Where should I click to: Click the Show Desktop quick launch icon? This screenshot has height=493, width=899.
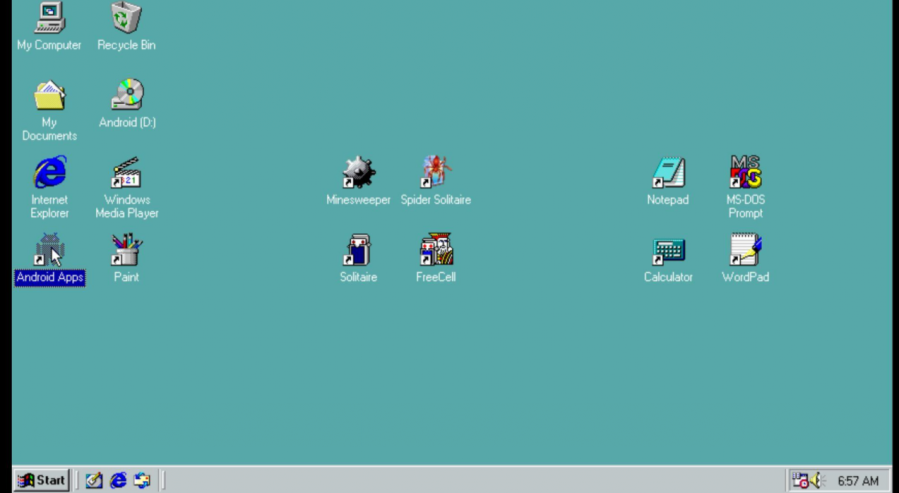pyautogui.click(x=94, y=480)
